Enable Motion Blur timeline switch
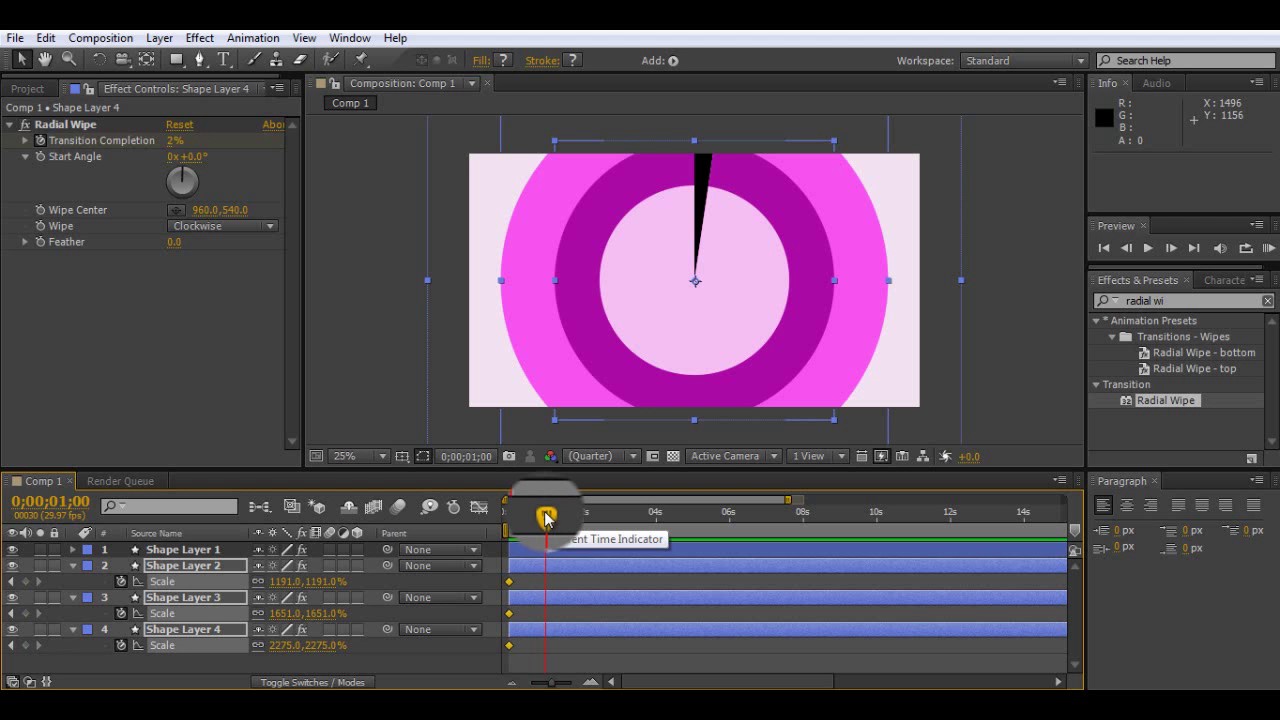Viewport: 1280px width, 720px height. (398, 507)
